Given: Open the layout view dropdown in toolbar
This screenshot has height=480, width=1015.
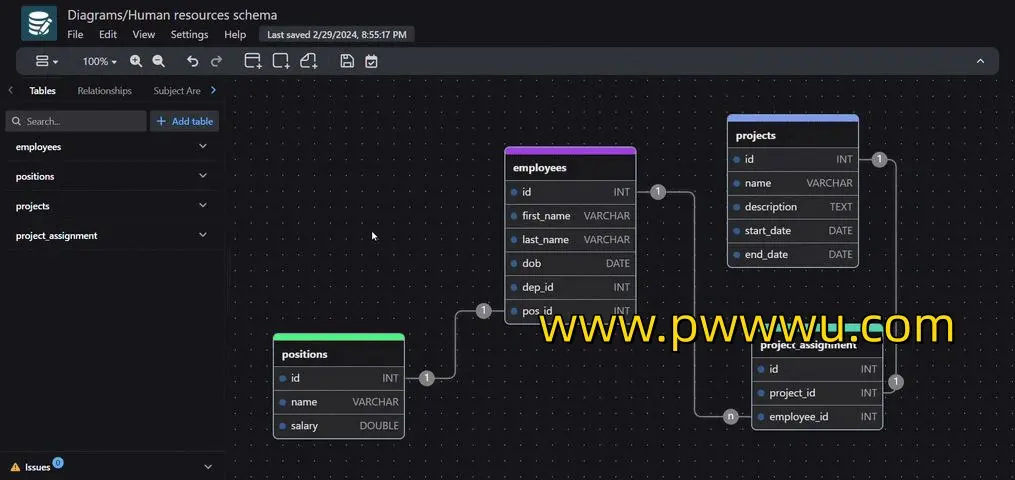Looking at the screenshot, I should click(46, 61).
